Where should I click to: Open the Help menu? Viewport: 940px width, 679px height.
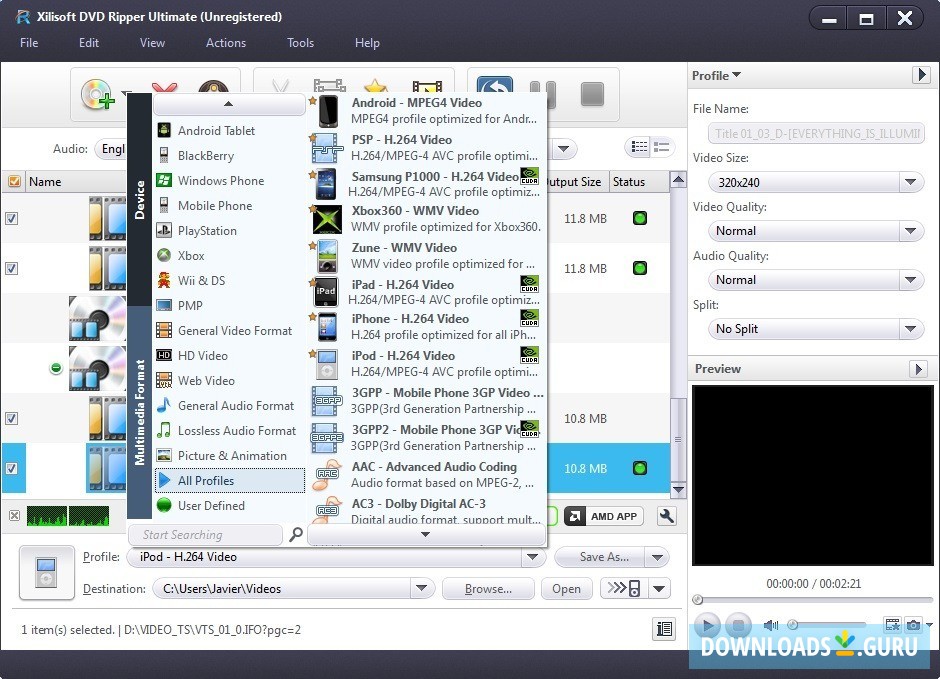[x=367, y=43]
